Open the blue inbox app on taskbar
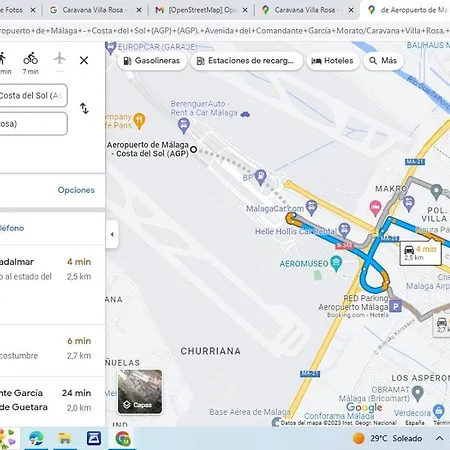The height and width of the screenshot is (450, 450). tap(94, 438)
